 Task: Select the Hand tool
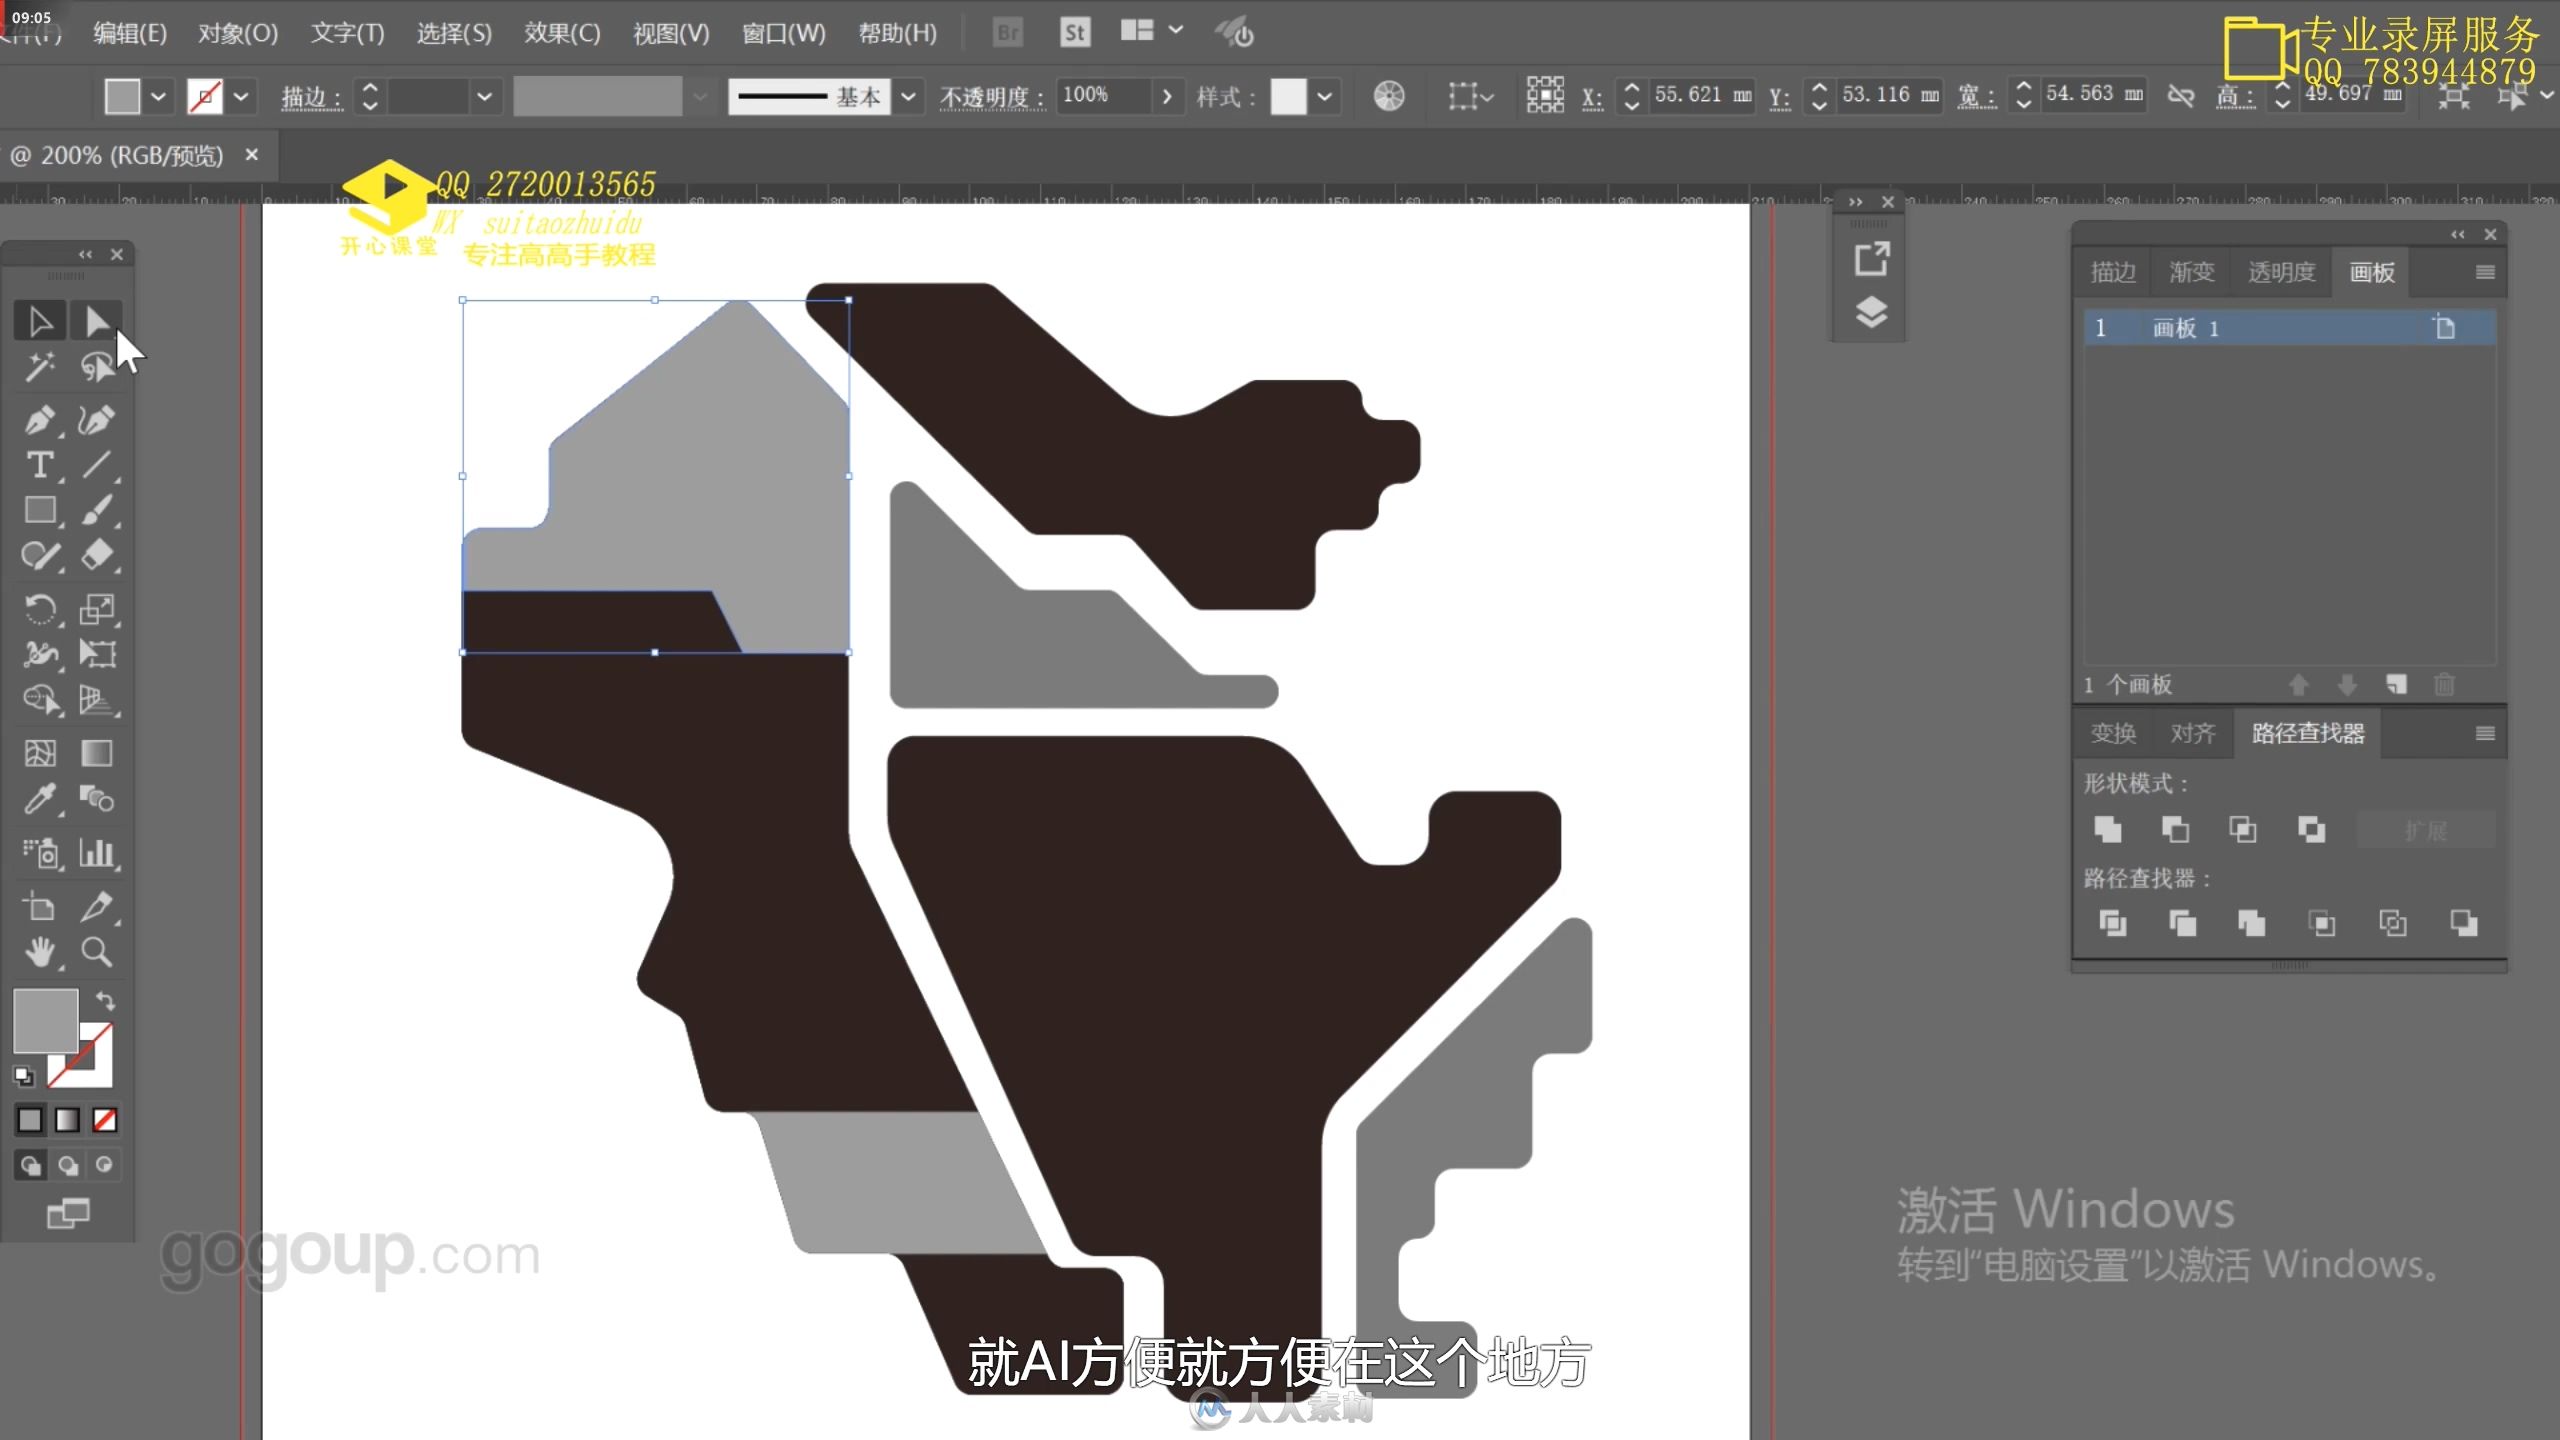click(x=40, y=952)
